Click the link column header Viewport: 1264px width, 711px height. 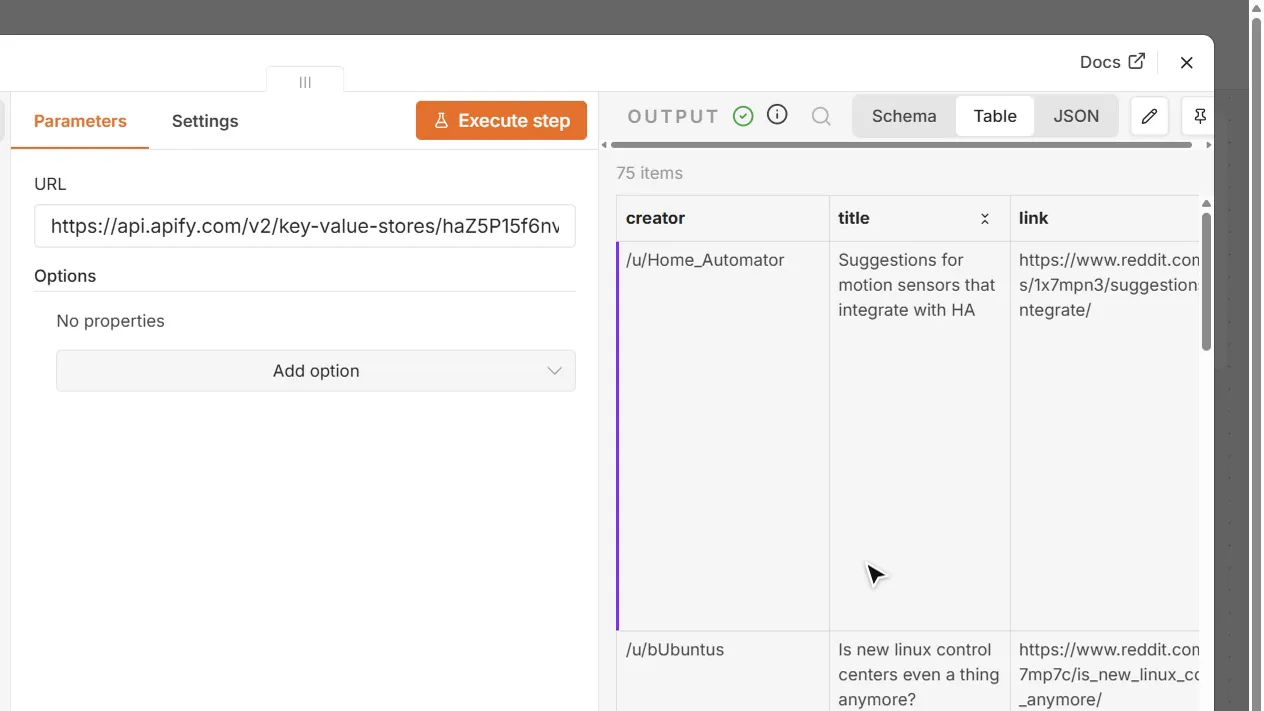(x=1105, y=218)
